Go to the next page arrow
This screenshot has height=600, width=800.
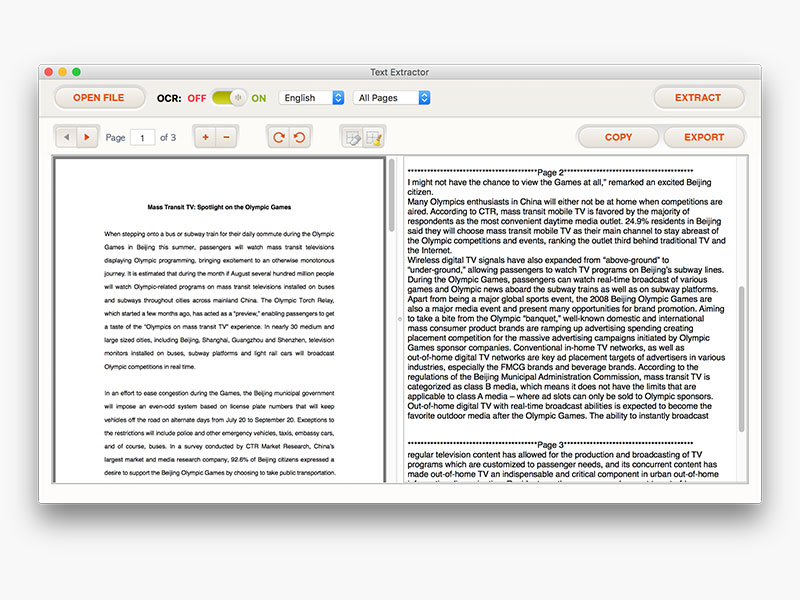tap(87, 137)
